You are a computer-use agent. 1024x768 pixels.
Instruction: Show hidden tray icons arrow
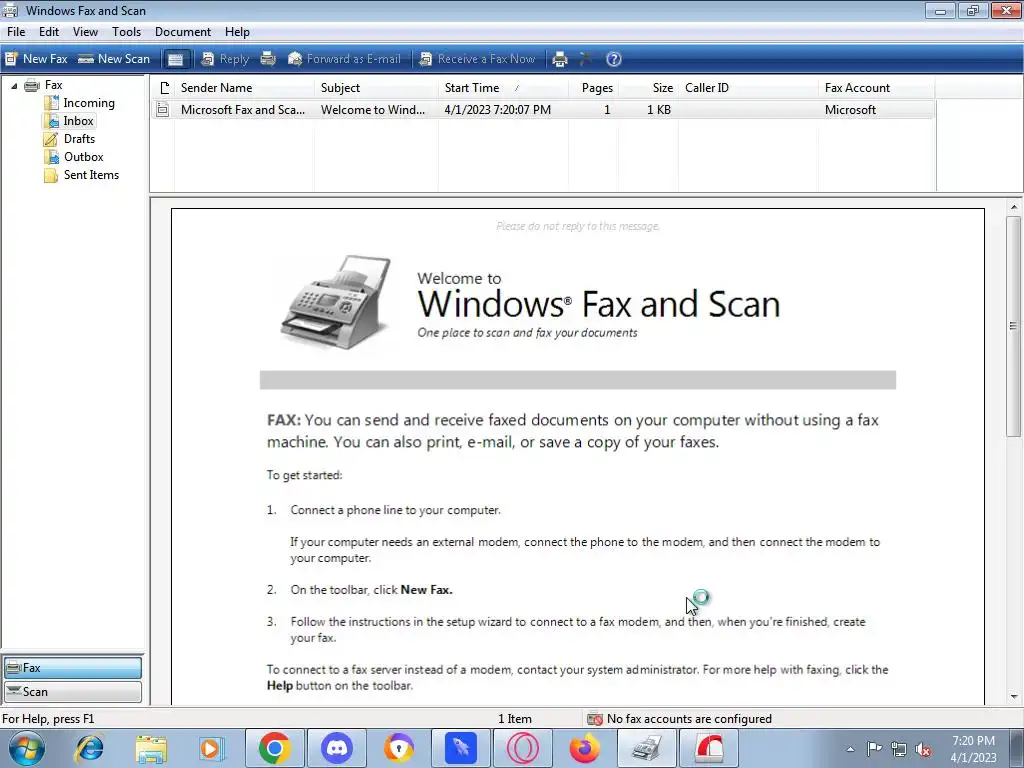point(850,749)
